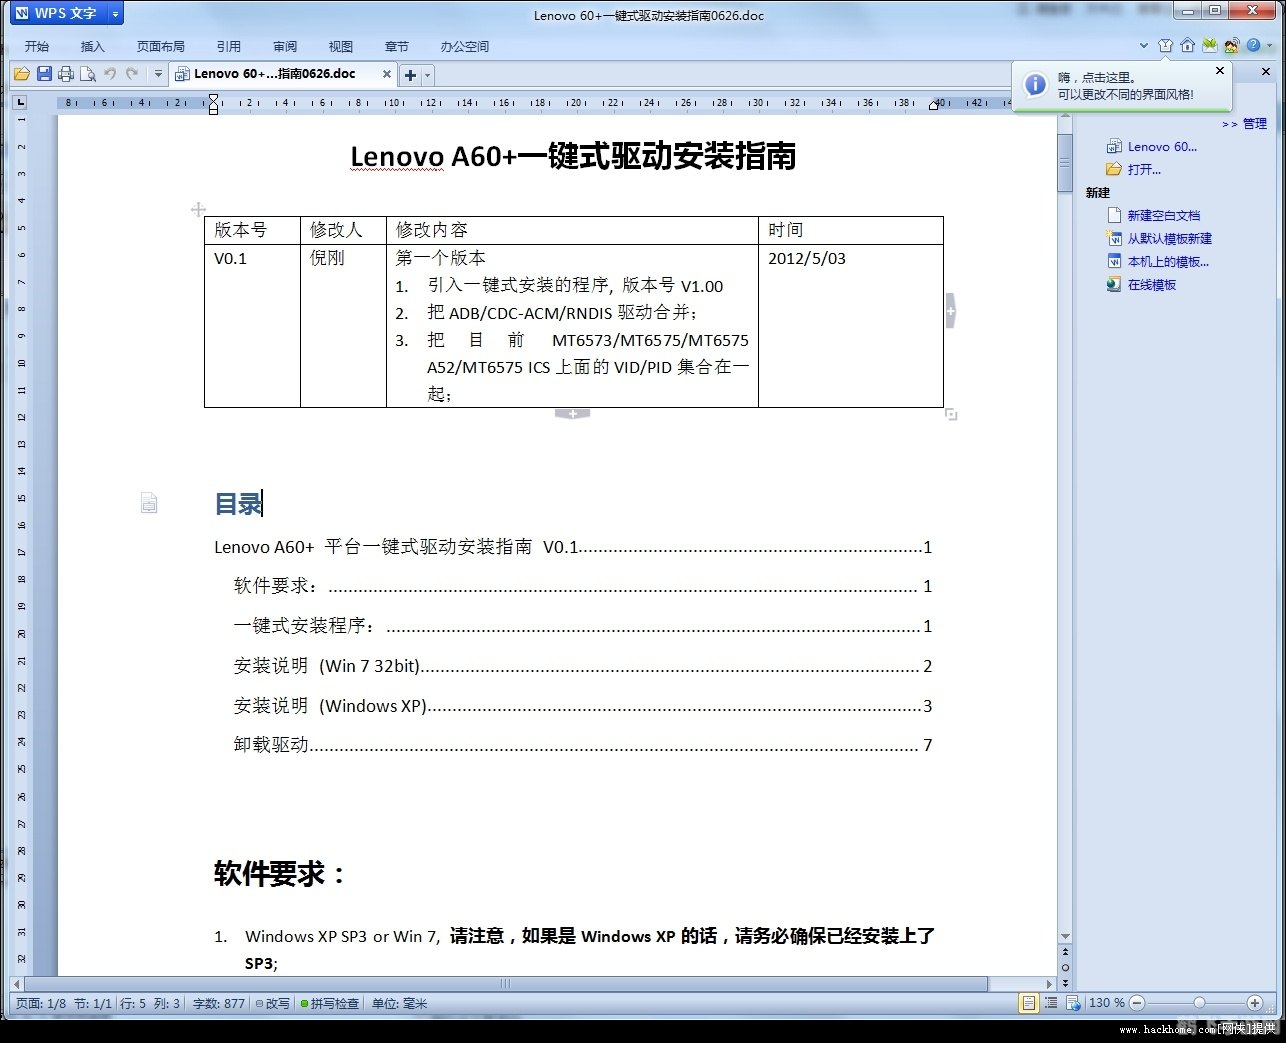
Task: Click the 卸载驱动 table of contents entry
Action: pos(583,745)
